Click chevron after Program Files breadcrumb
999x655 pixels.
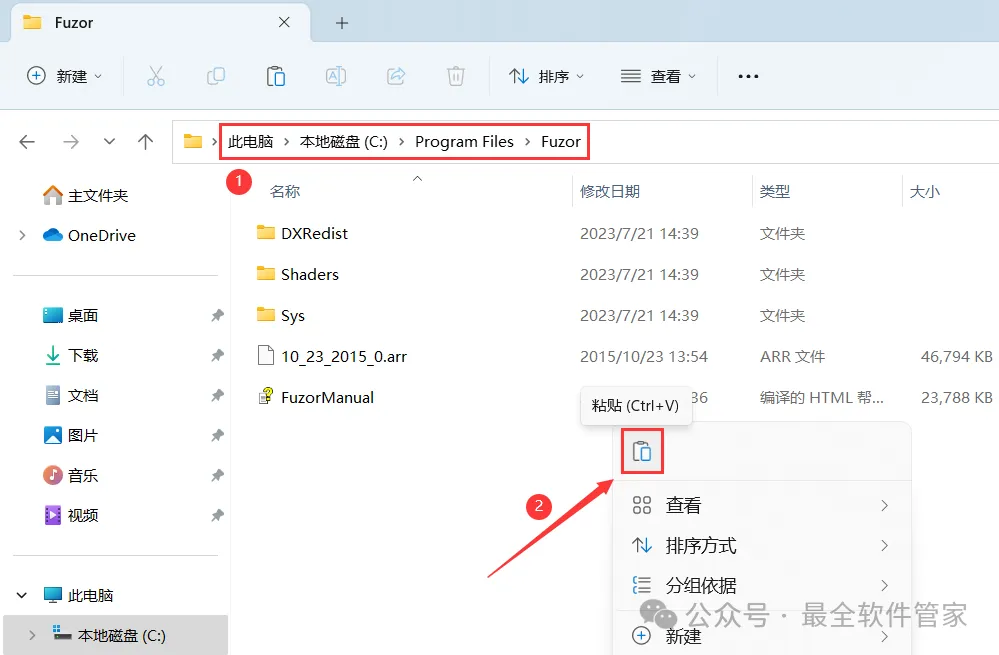(x=528, y=141)
